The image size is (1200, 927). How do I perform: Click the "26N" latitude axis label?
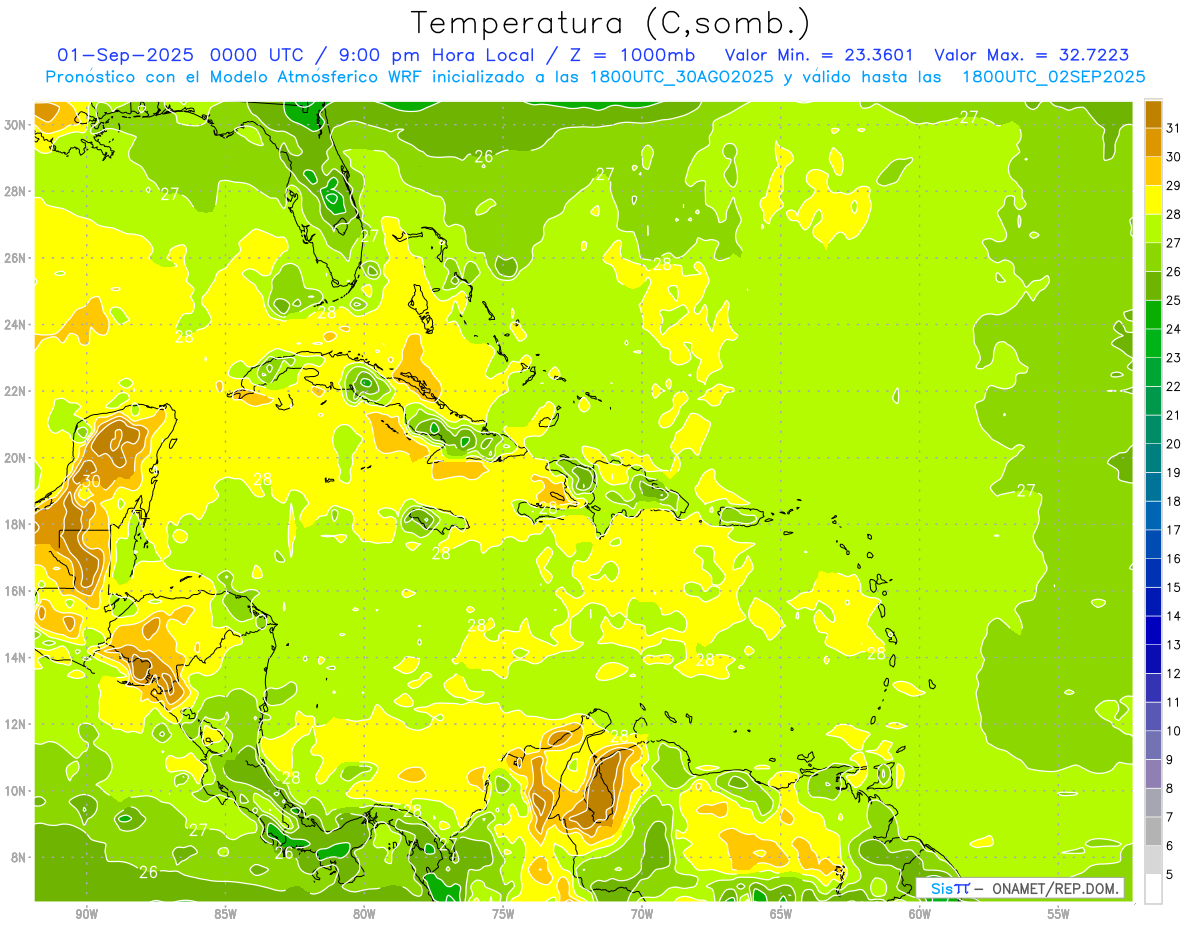(16, 258)
